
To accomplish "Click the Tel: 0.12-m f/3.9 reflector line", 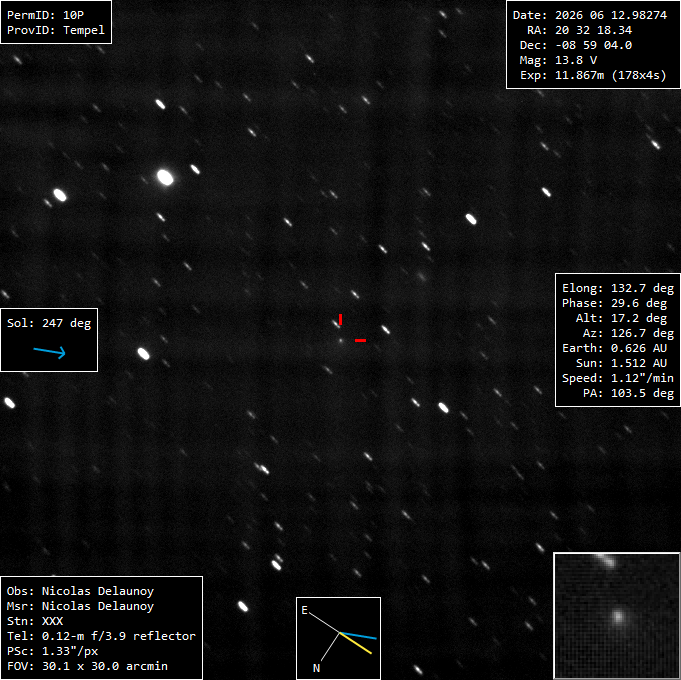I will (101, 636).
